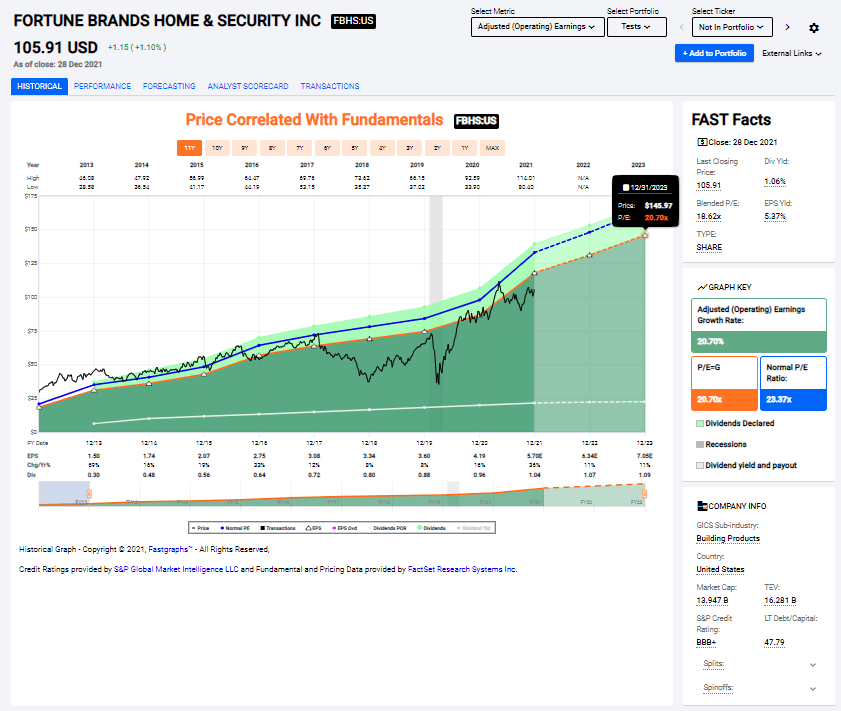Click Add to Portfolio button
The image size is (841, 711).
714,53
